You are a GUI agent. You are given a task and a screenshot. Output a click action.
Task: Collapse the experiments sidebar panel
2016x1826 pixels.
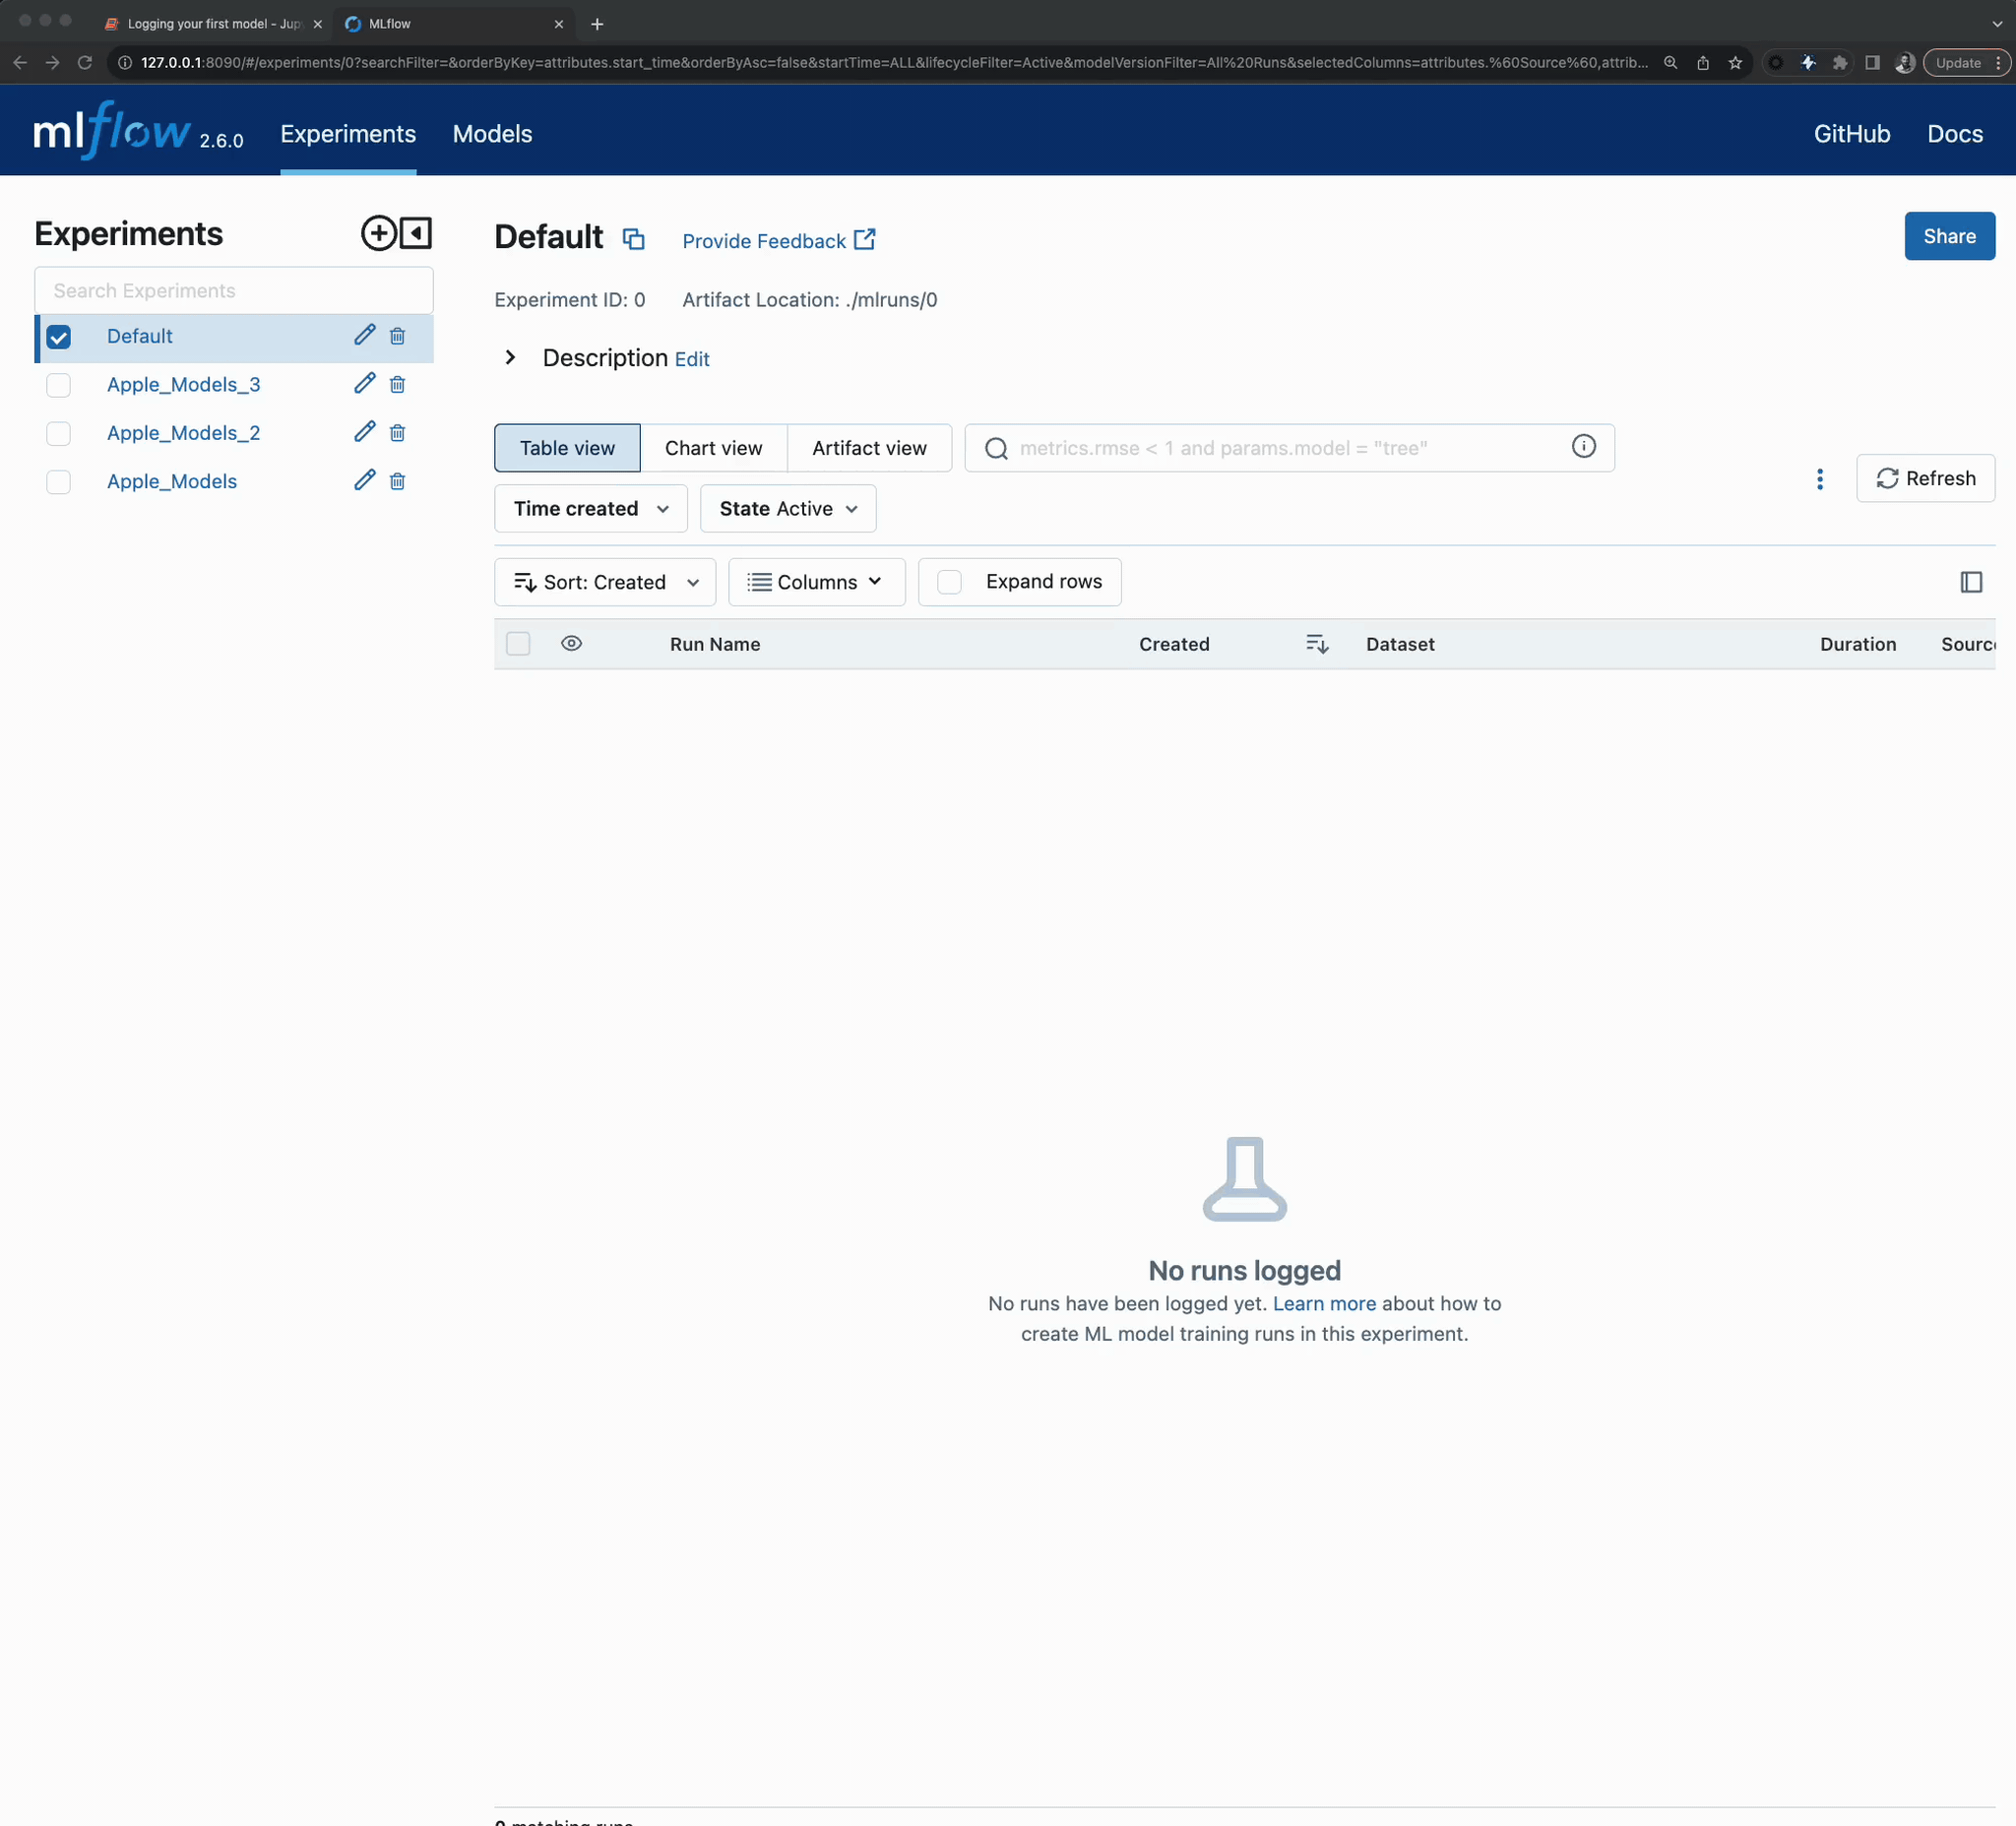tap(416, 233)
